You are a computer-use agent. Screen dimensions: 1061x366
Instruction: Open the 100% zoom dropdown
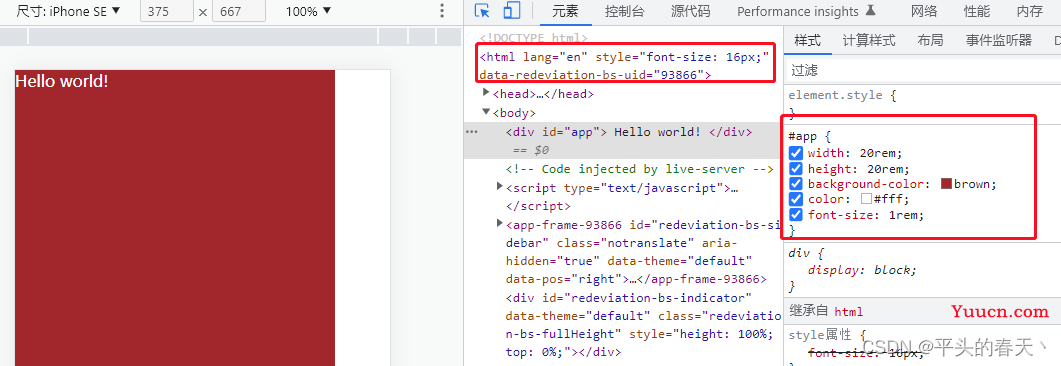point(309,12)
